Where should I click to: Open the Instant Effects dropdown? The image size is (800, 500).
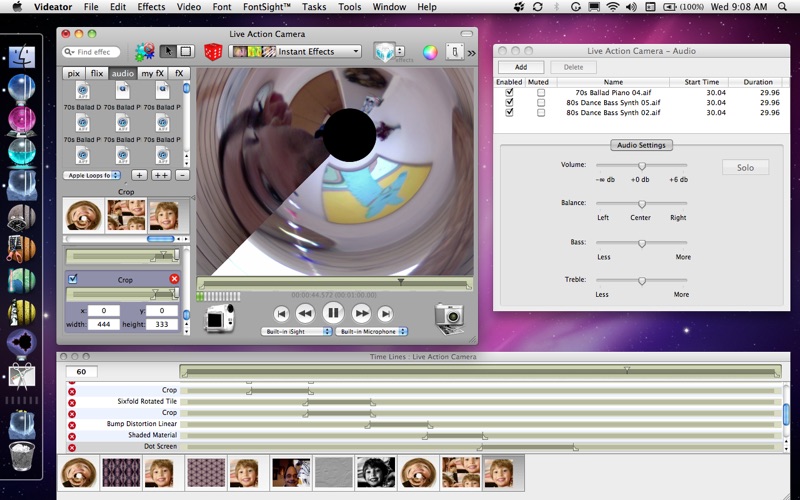coord(295,52)
